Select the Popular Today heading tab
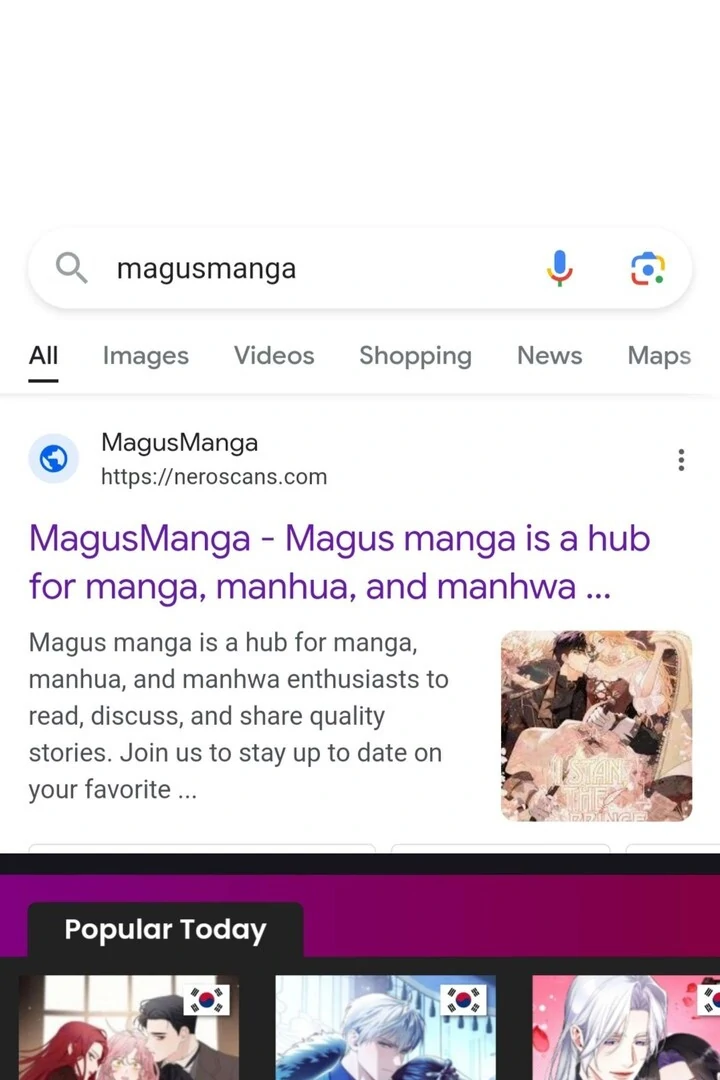Image resolution: width=720 pixels, height=1080 pixels. (165, 929)
